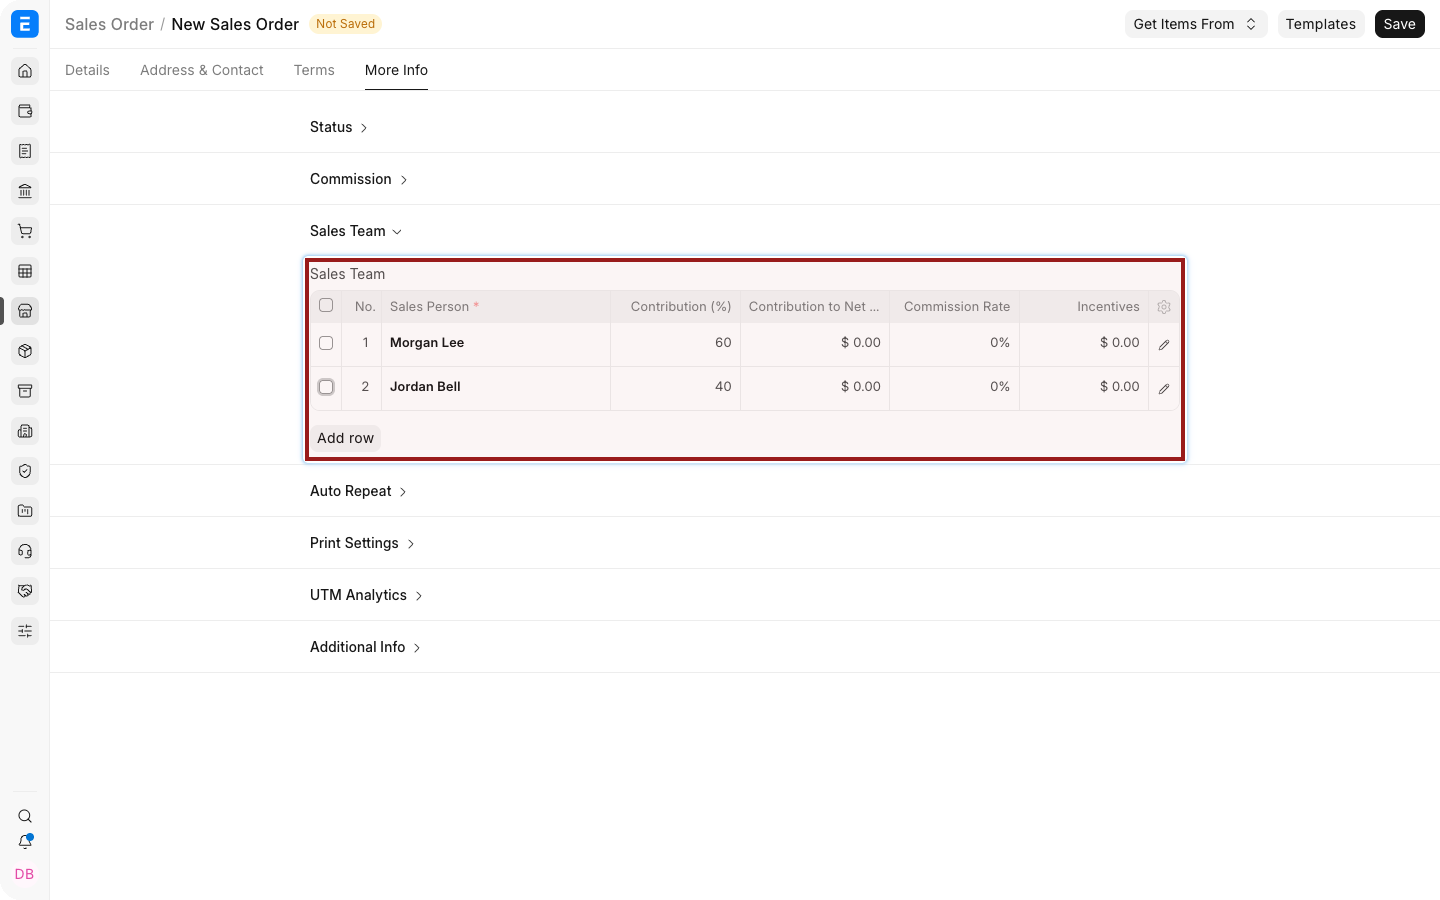Open the notifications bell icon
1440x900 pixels.
[x=25, y=842]
